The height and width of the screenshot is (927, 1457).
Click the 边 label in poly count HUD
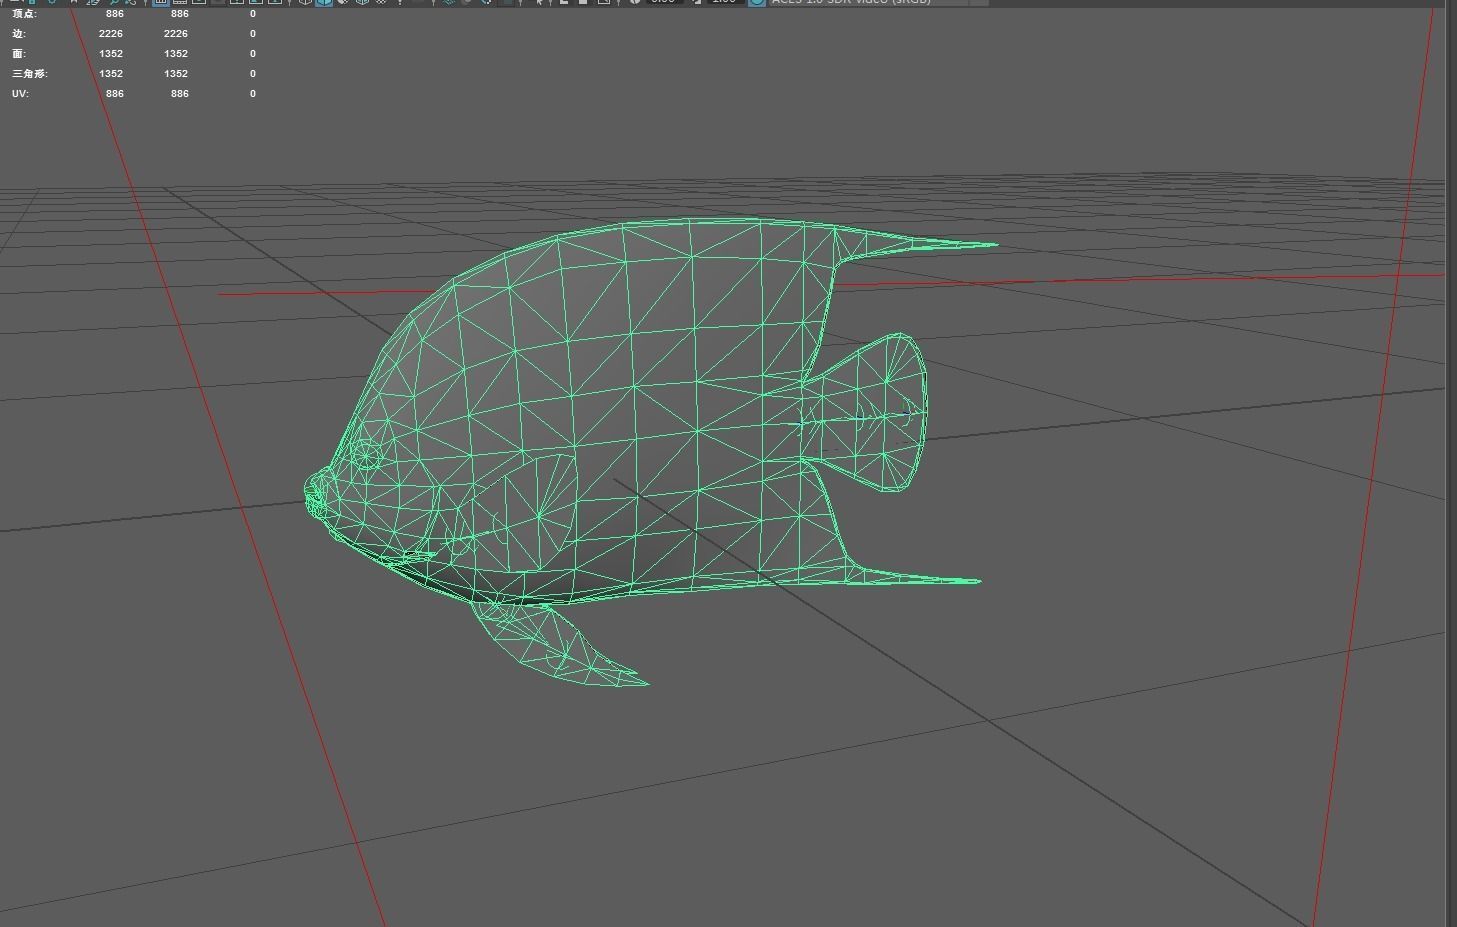18,34
